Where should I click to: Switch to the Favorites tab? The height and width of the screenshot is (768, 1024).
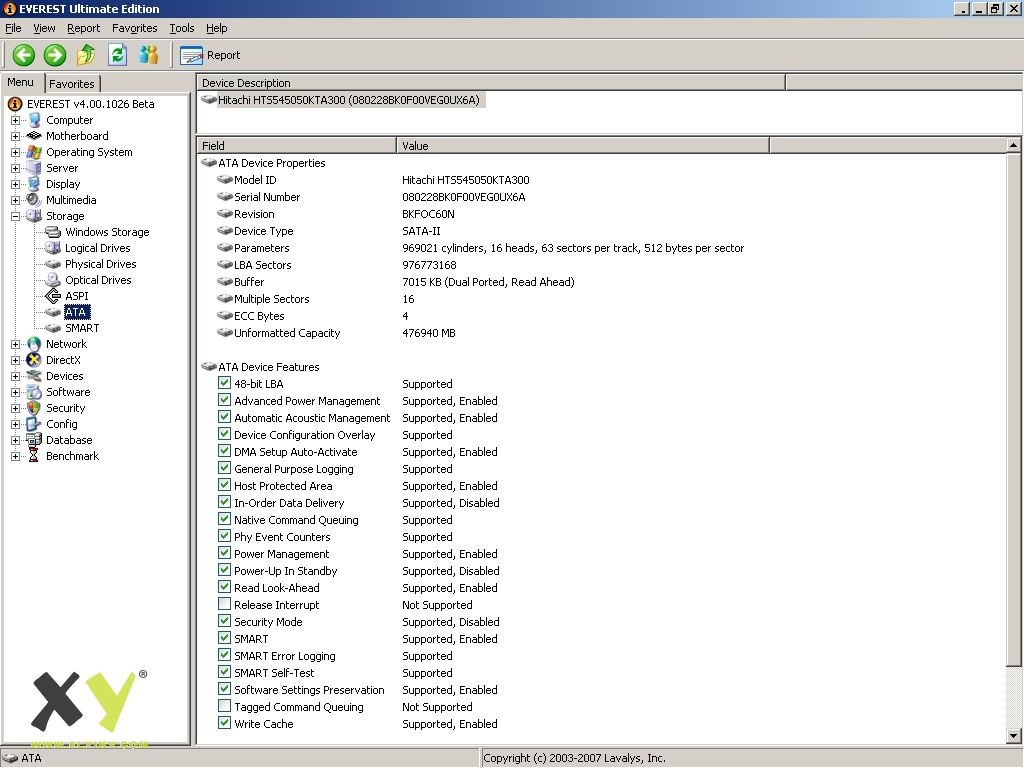coord(72,84)
